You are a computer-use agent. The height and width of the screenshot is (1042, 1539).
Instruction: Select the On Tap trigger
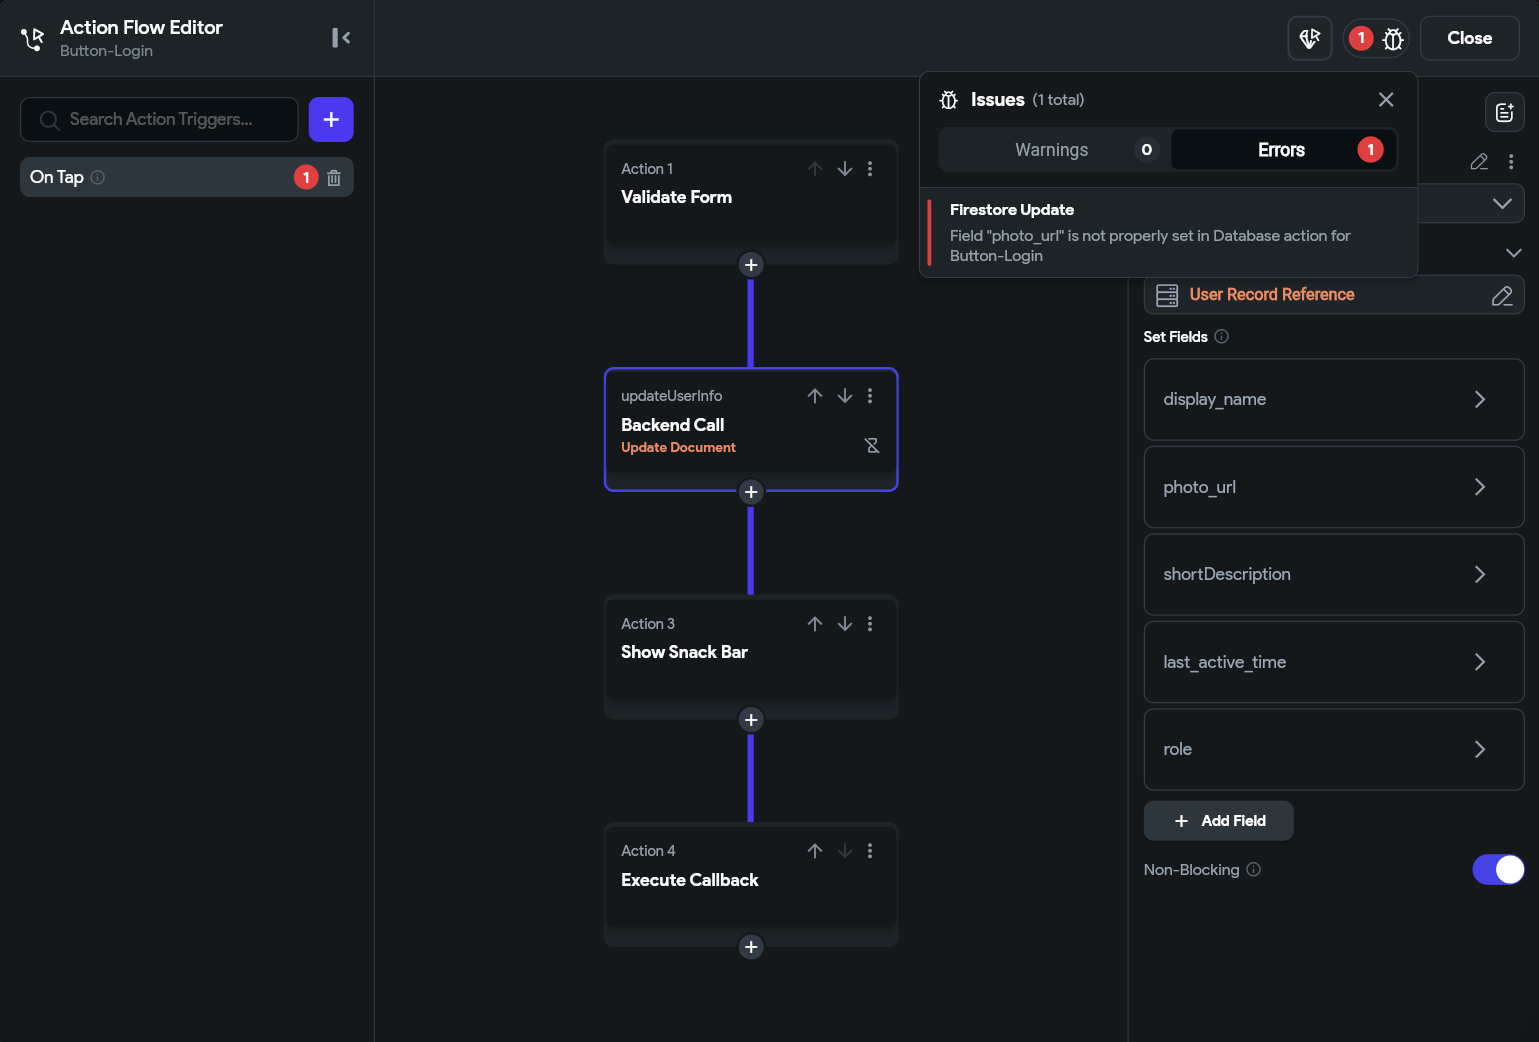[187, 177]
